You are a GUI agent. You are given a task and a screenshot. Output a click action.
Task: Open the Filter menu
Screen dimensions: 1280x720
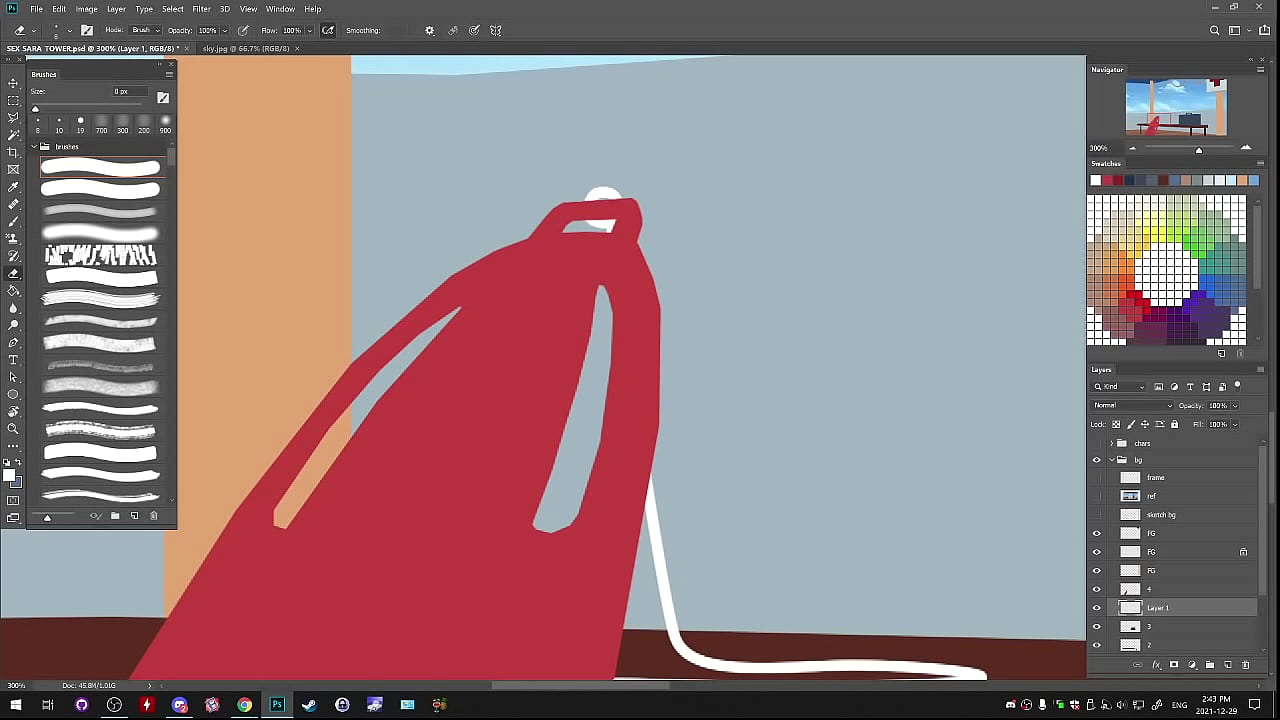click(201, 9)
